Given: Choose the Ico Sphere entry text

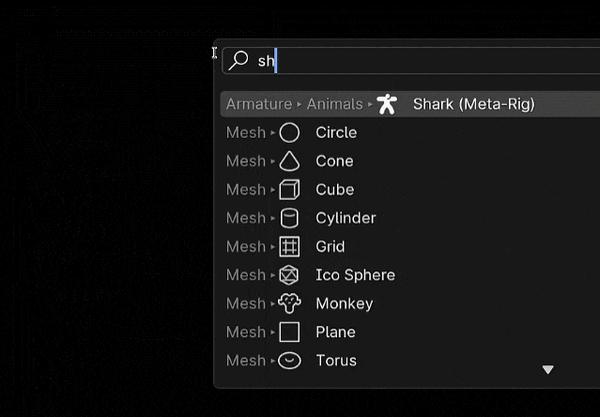Looking at the screenshot, I should 355,275.
